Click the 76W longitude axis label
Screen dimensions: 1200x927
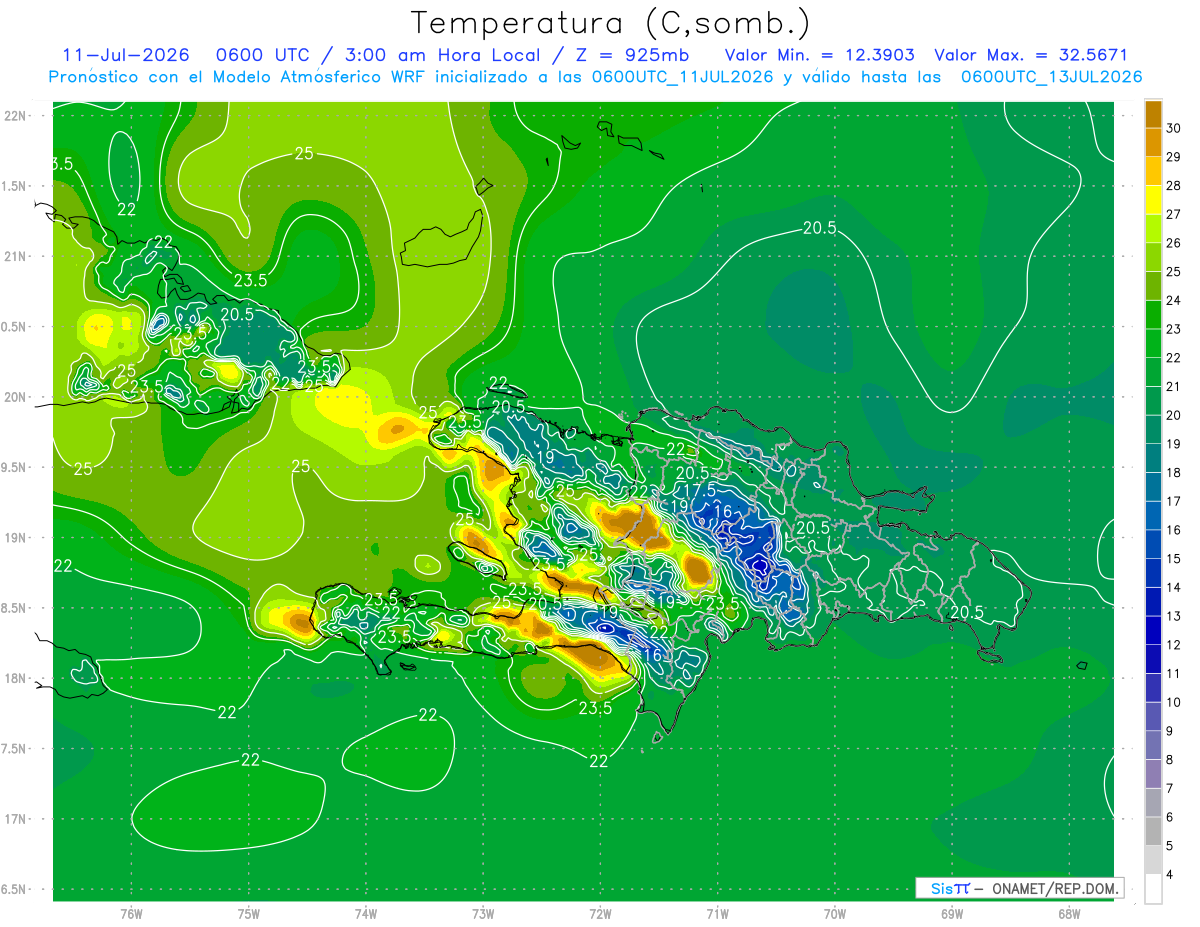[131, 913]
